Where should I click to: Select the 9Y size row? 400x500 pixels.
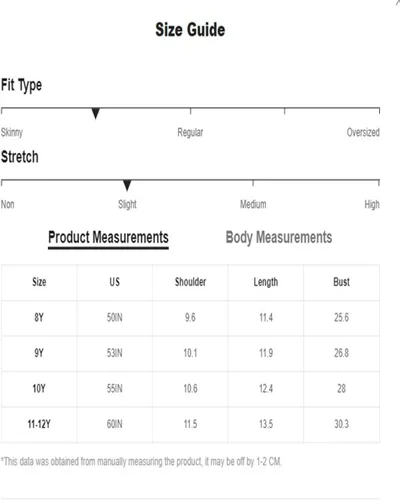point(190,353)
